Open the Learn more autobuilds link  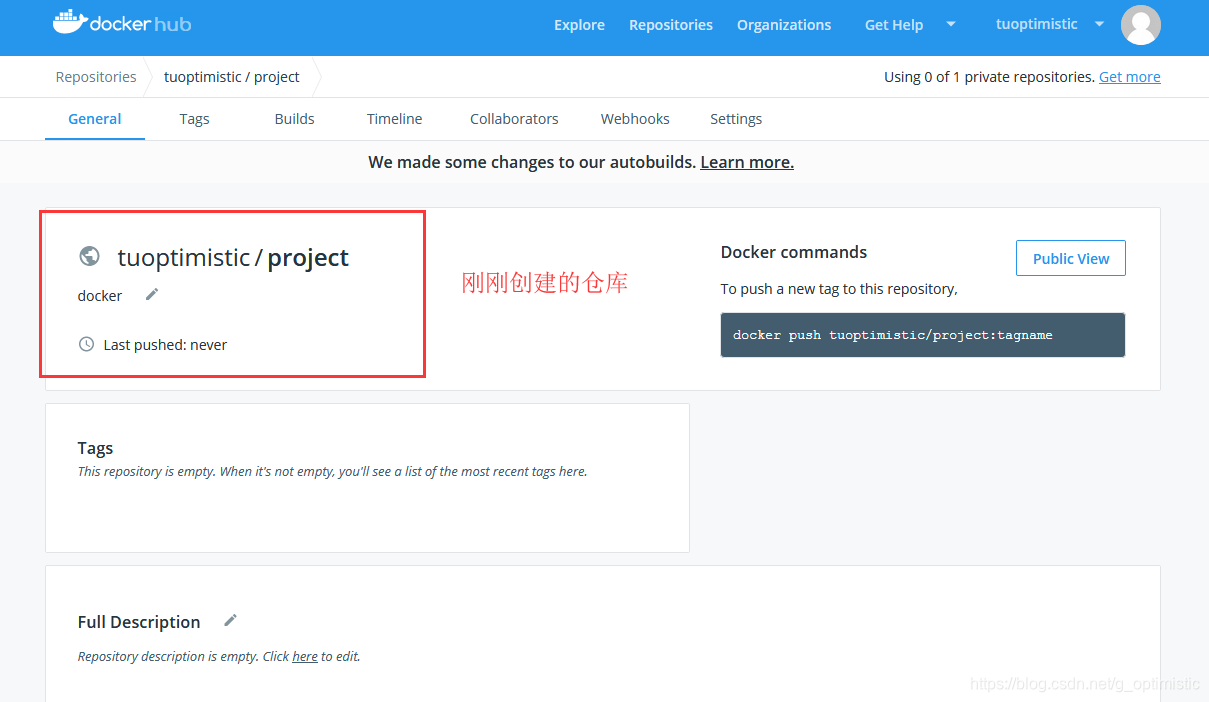click(747, 162)
